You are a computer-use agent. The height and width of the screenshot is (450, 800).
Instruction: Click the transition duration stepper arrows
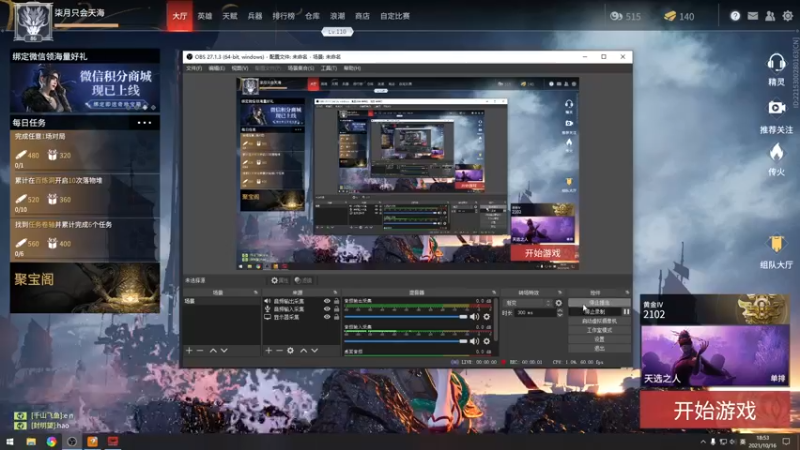click(560, 313)
